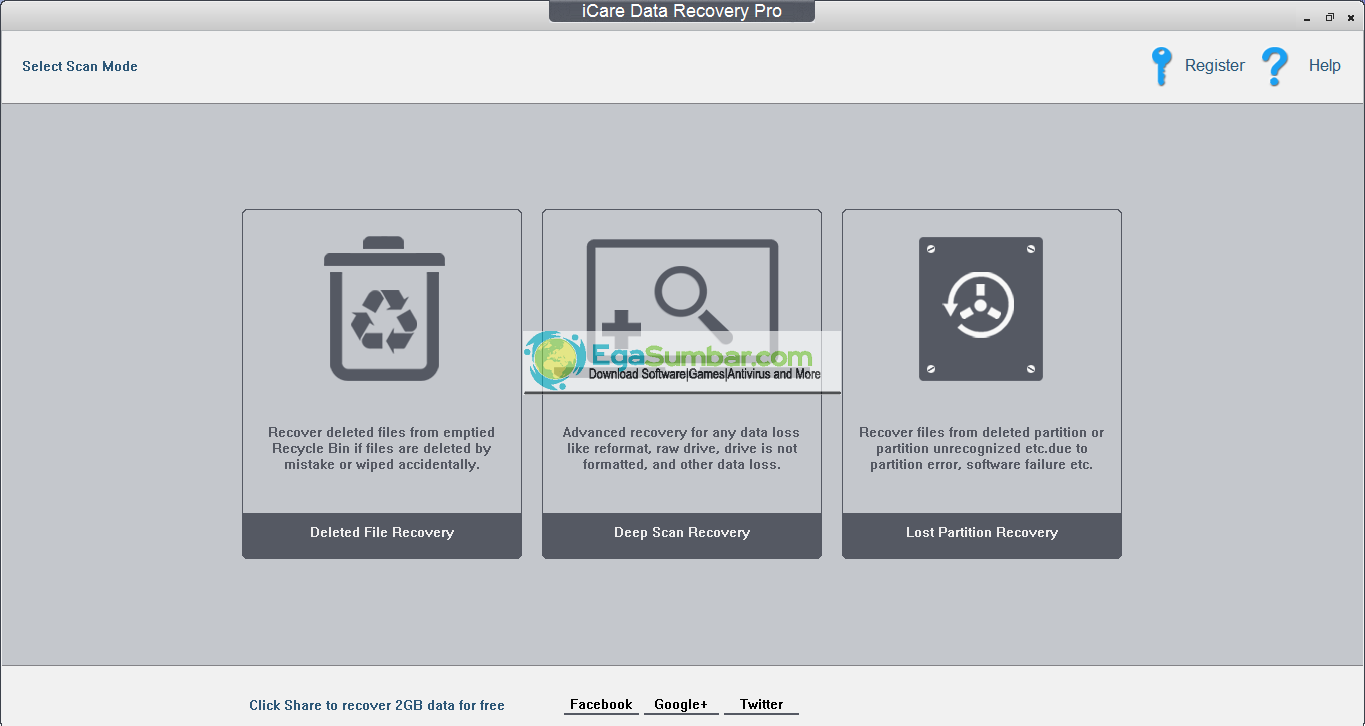This screenshot has height=726, width=1365.
Task: Share via Google+ button
Action: click(681, 705)
